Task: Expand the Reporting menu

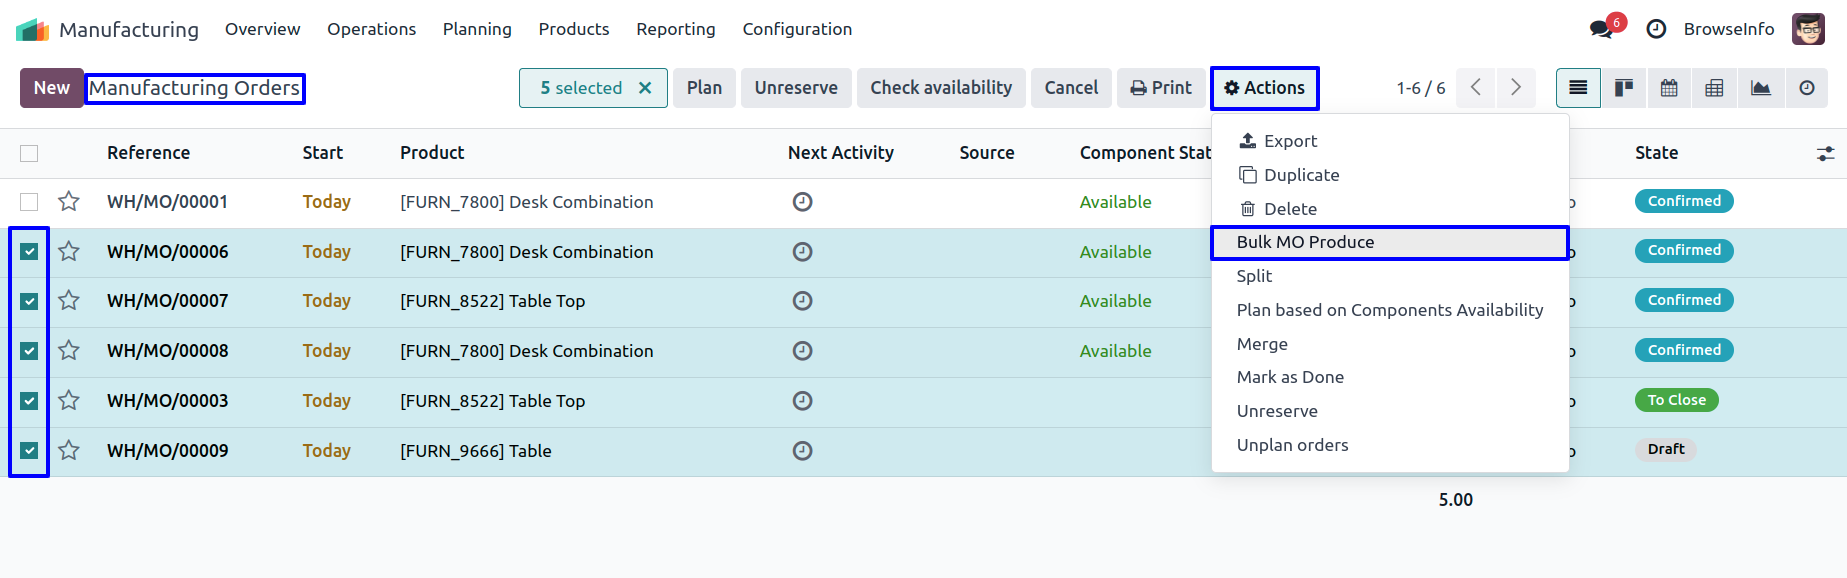Action: (x=675, y=29)
